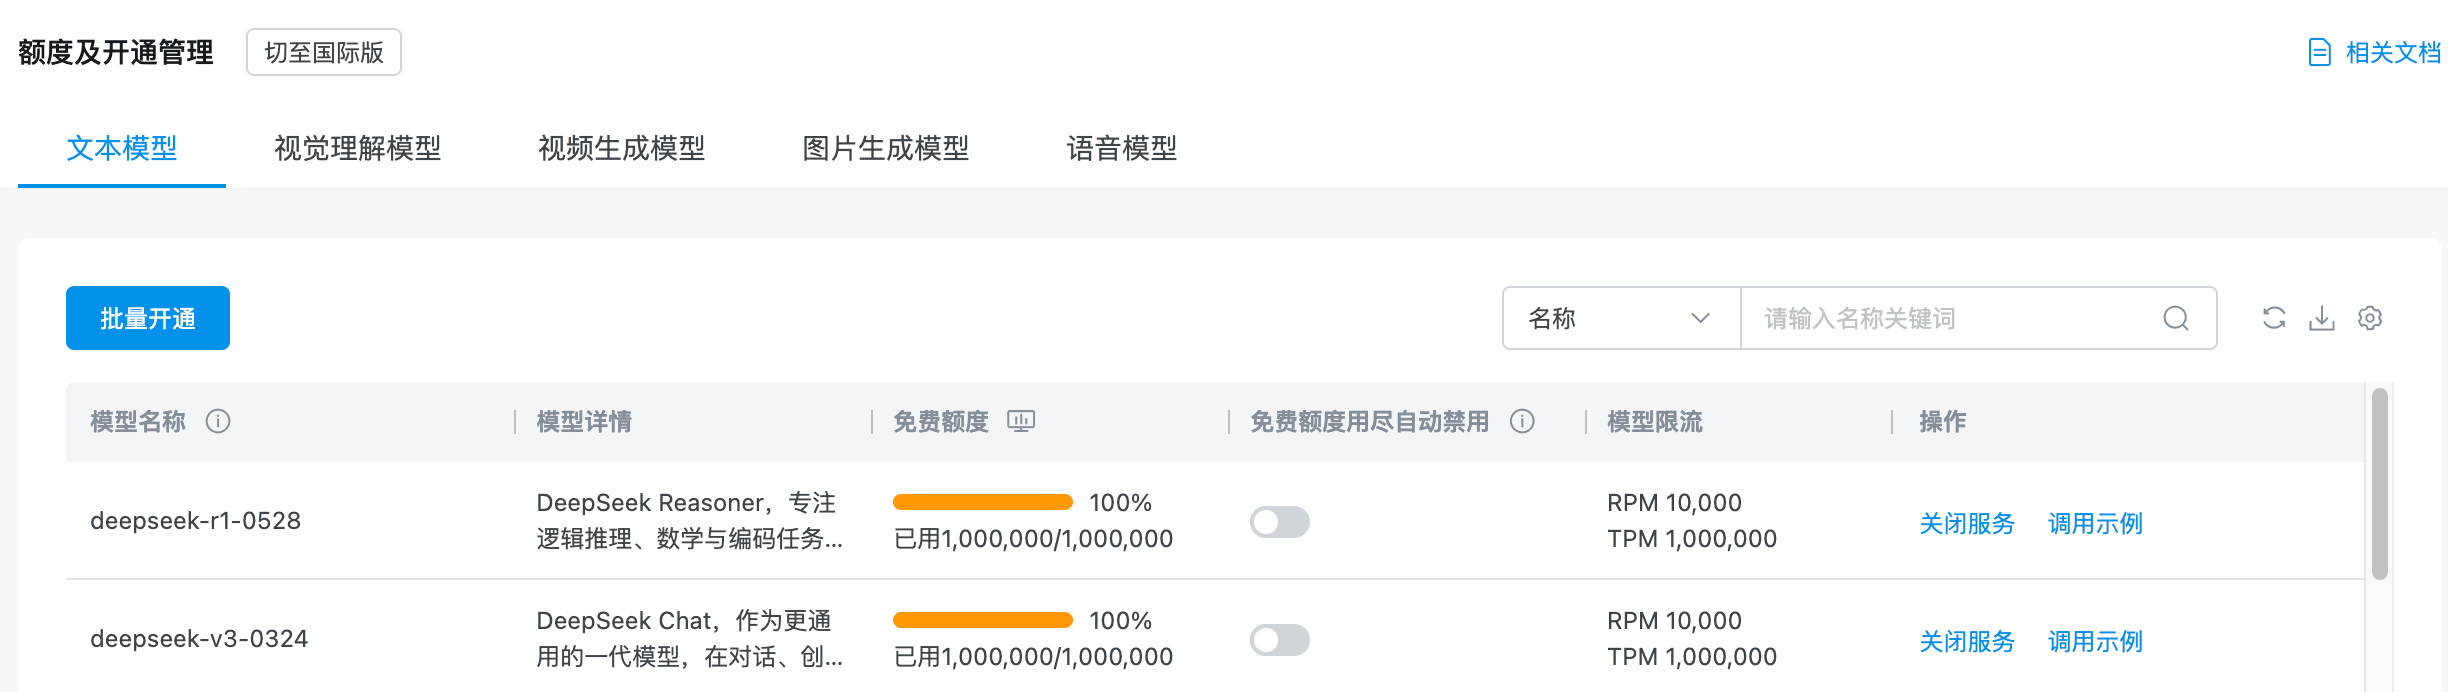
Task: Click the search magnifier icon
Action: (2176, 318)
